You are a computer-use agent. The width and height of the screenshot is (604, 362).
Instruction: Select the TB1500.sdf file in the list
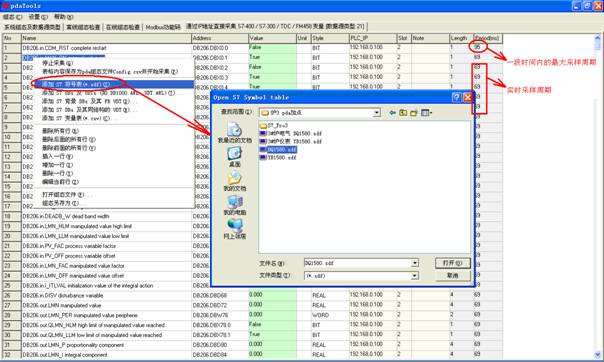point(278,158)
